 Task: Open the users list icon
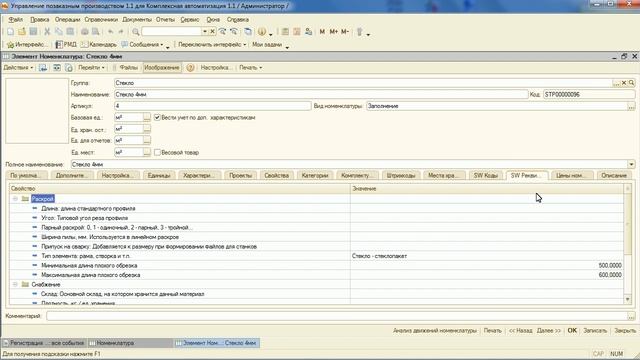[x=309, y=31]
